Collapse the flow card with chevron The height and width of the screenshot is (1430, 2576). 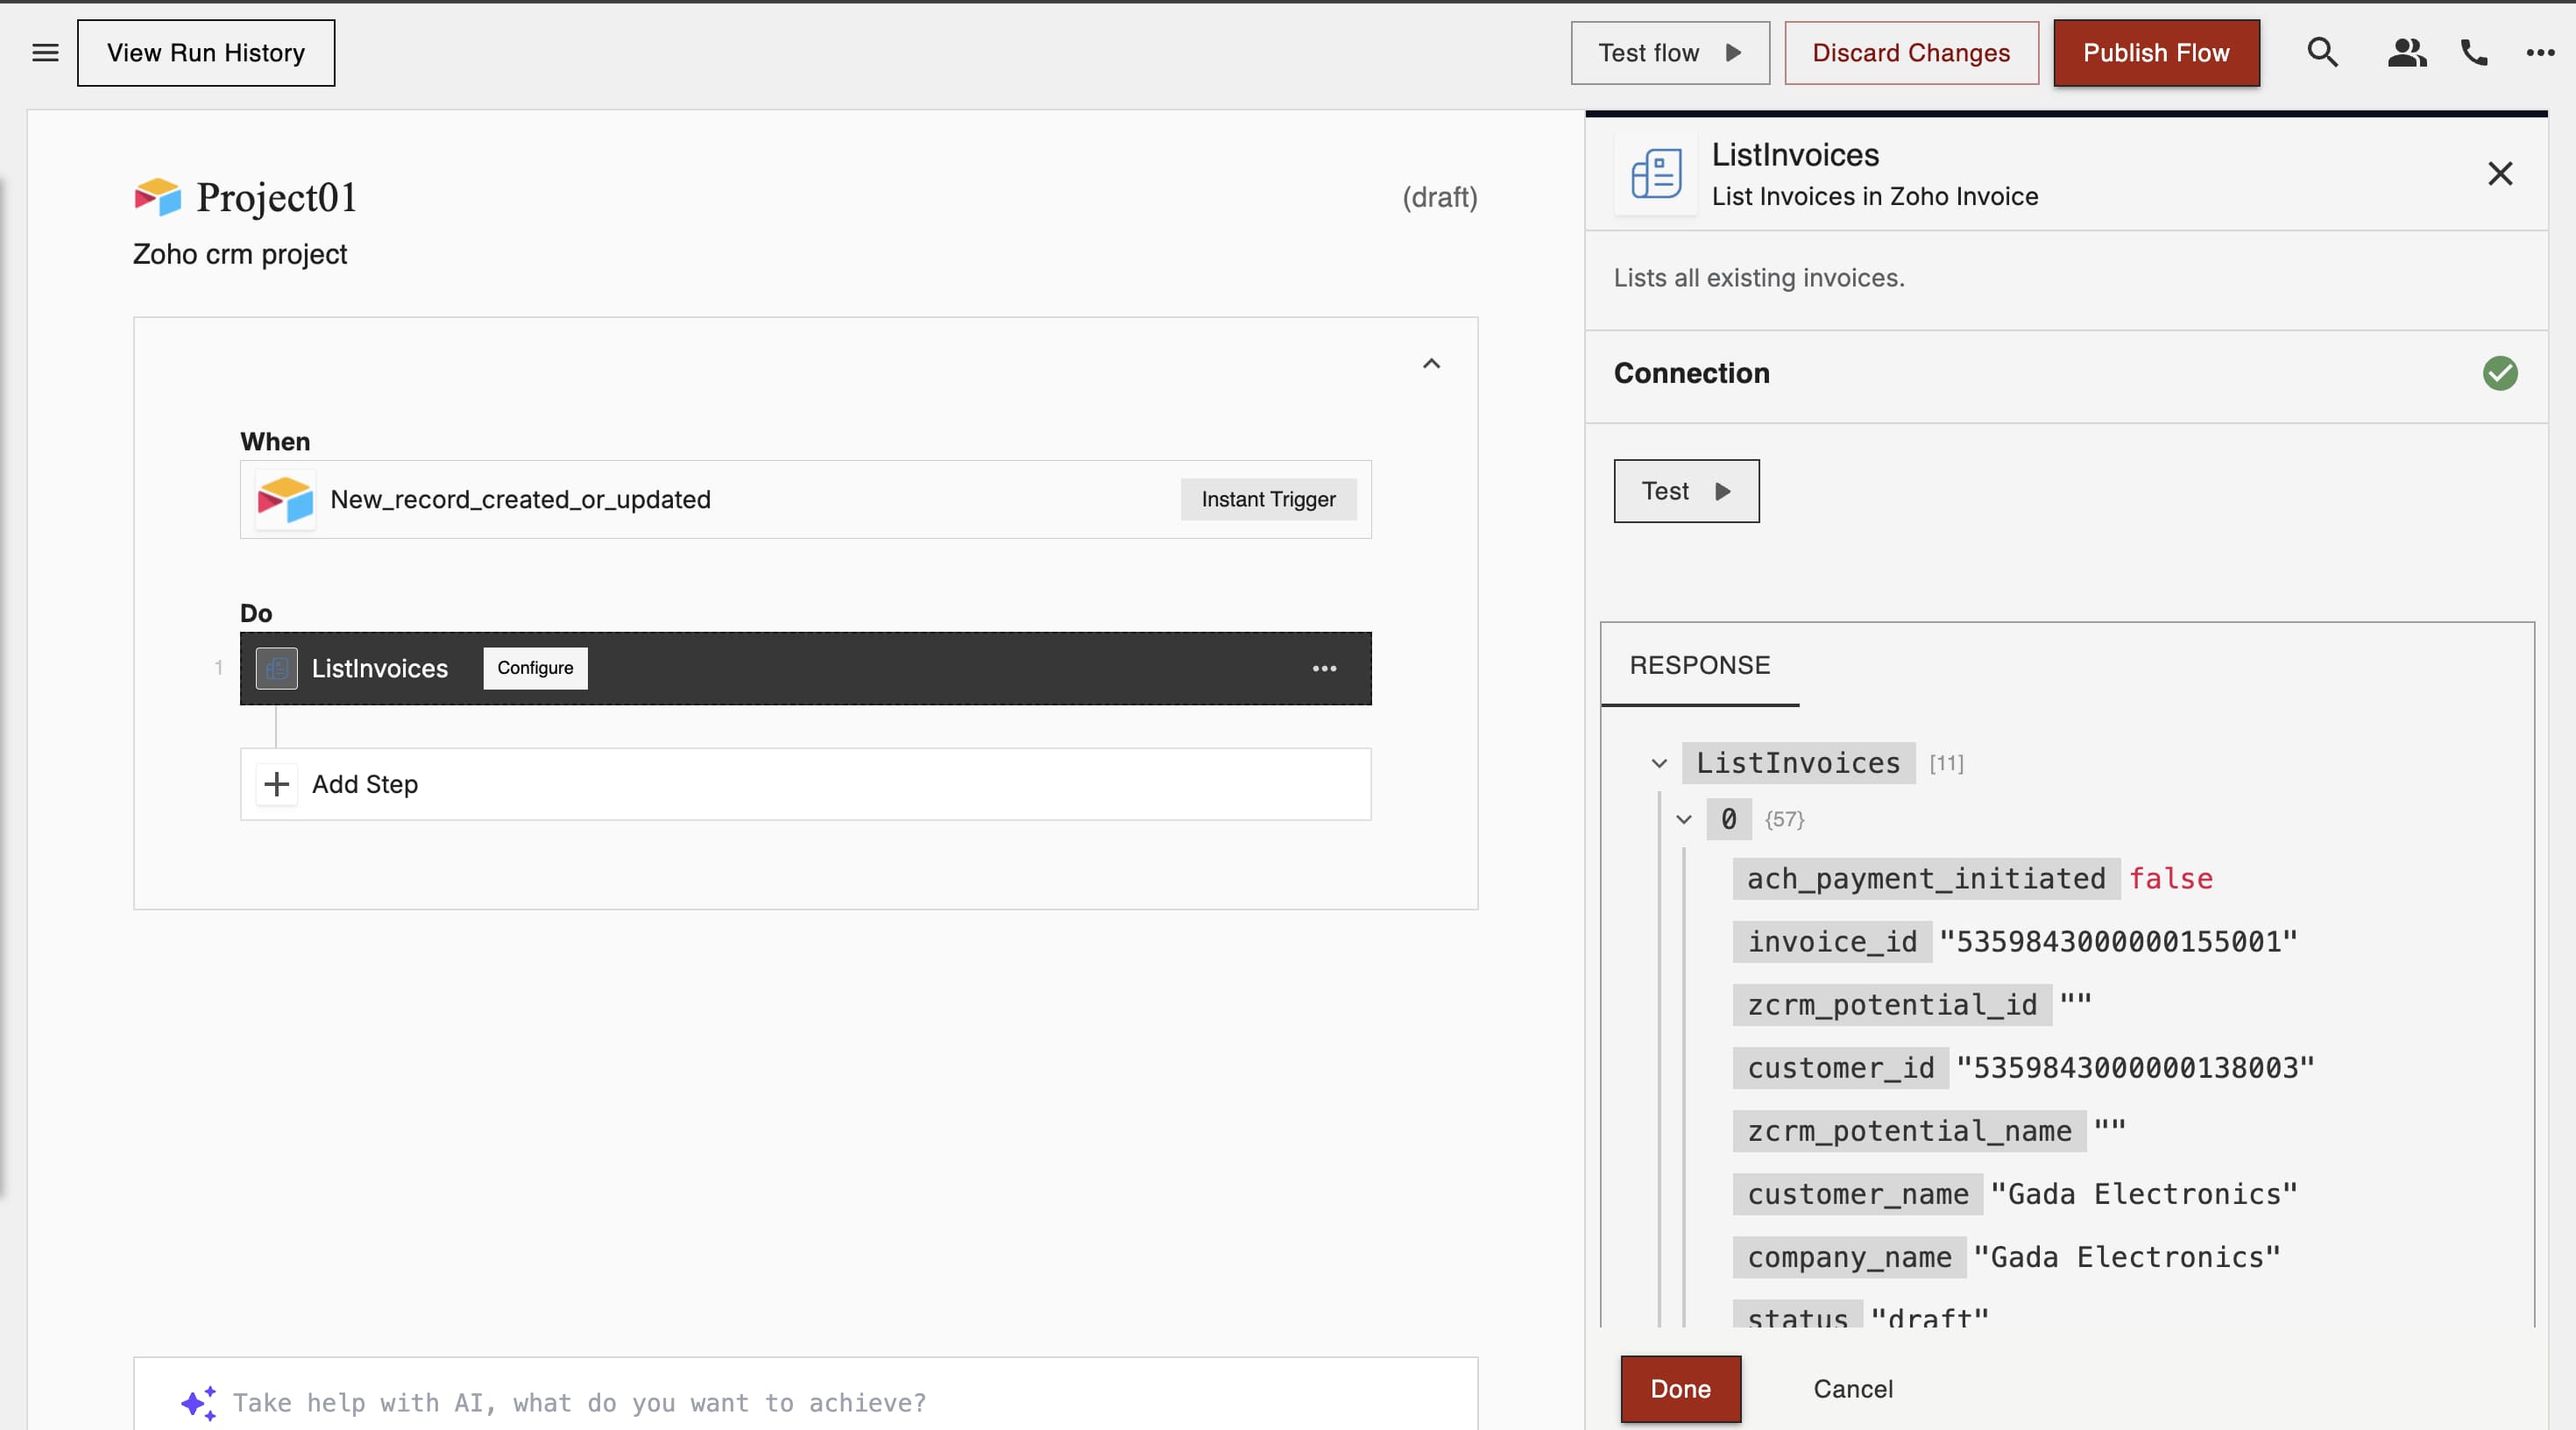[x=1431, y=363]
